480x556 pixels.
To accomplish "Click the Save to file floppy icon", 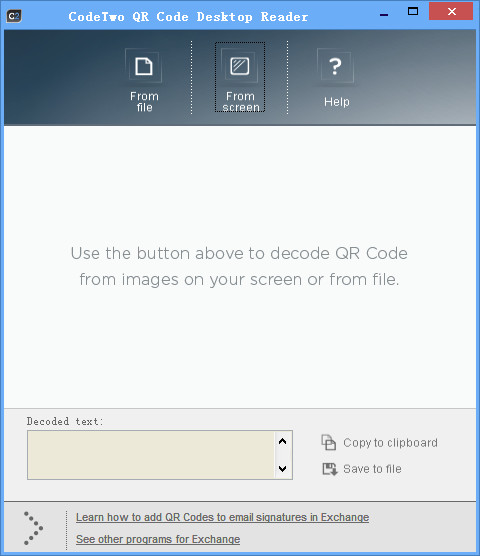I will 330,469.
